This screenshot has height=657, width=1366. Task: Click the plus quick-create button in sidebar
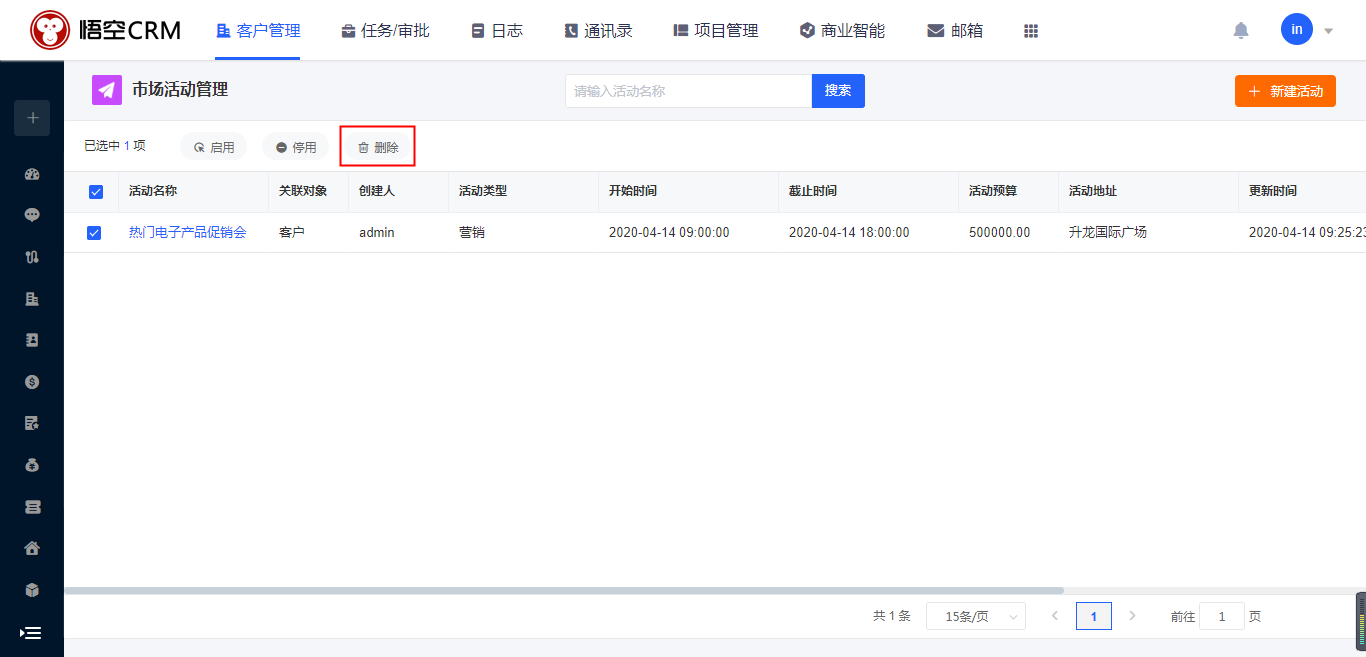pos(32,118)
